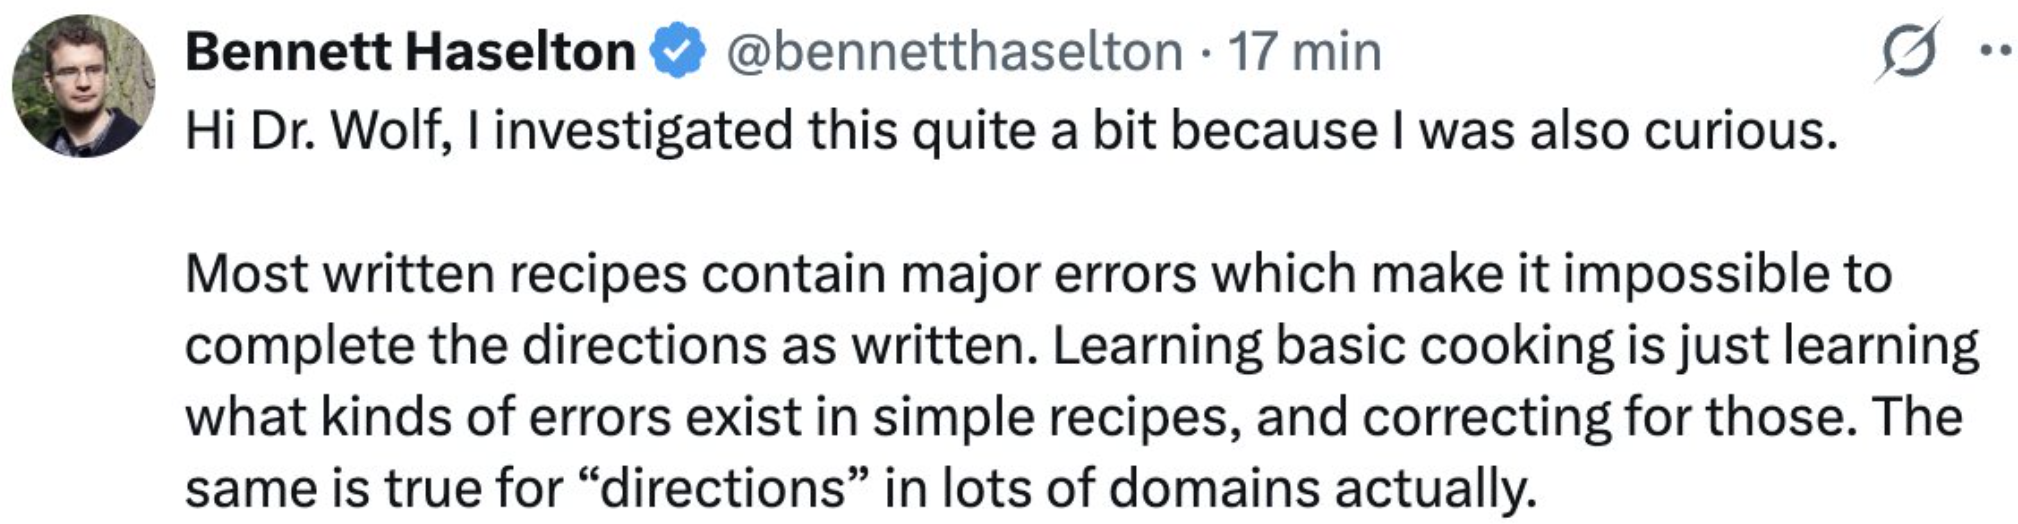Click the Grok explain-this-post icon

1905,50
